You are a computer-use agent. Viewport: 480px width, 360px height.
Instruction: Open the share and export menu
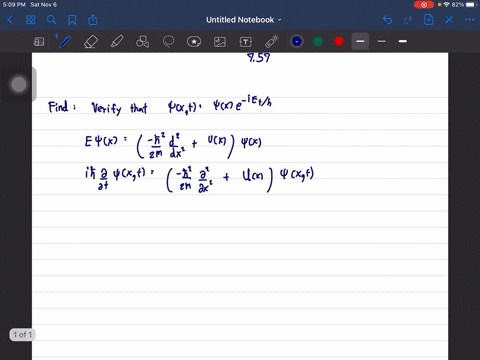[x=93, y=20]
